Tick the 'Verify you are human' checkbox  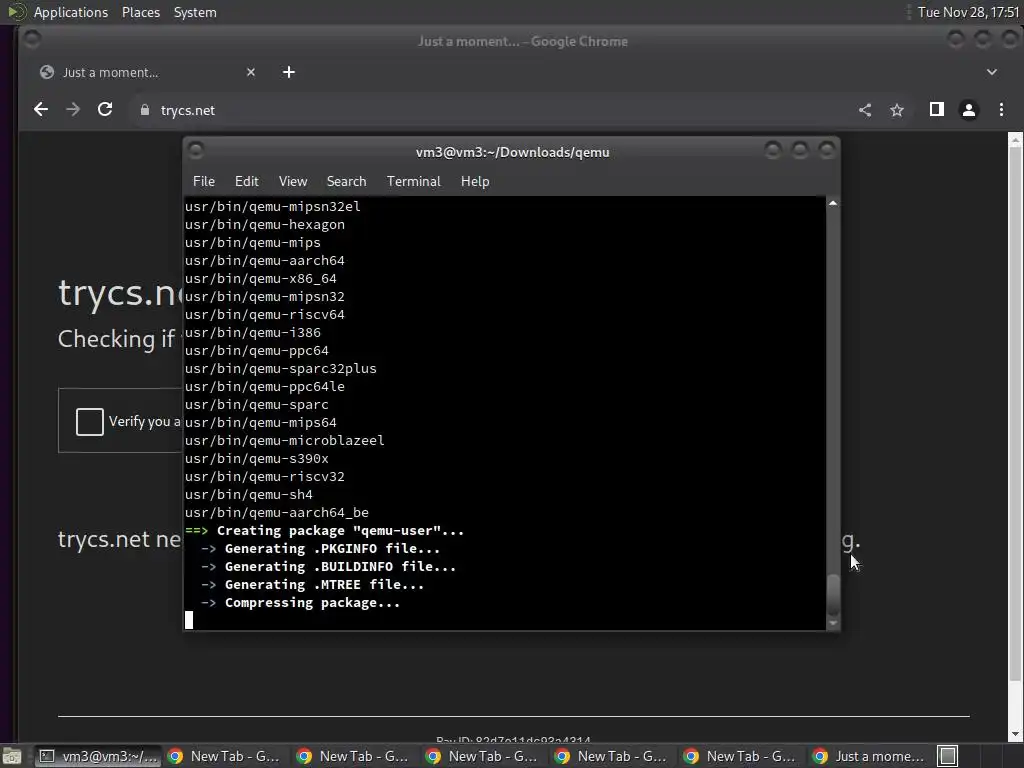pos(89,421)
